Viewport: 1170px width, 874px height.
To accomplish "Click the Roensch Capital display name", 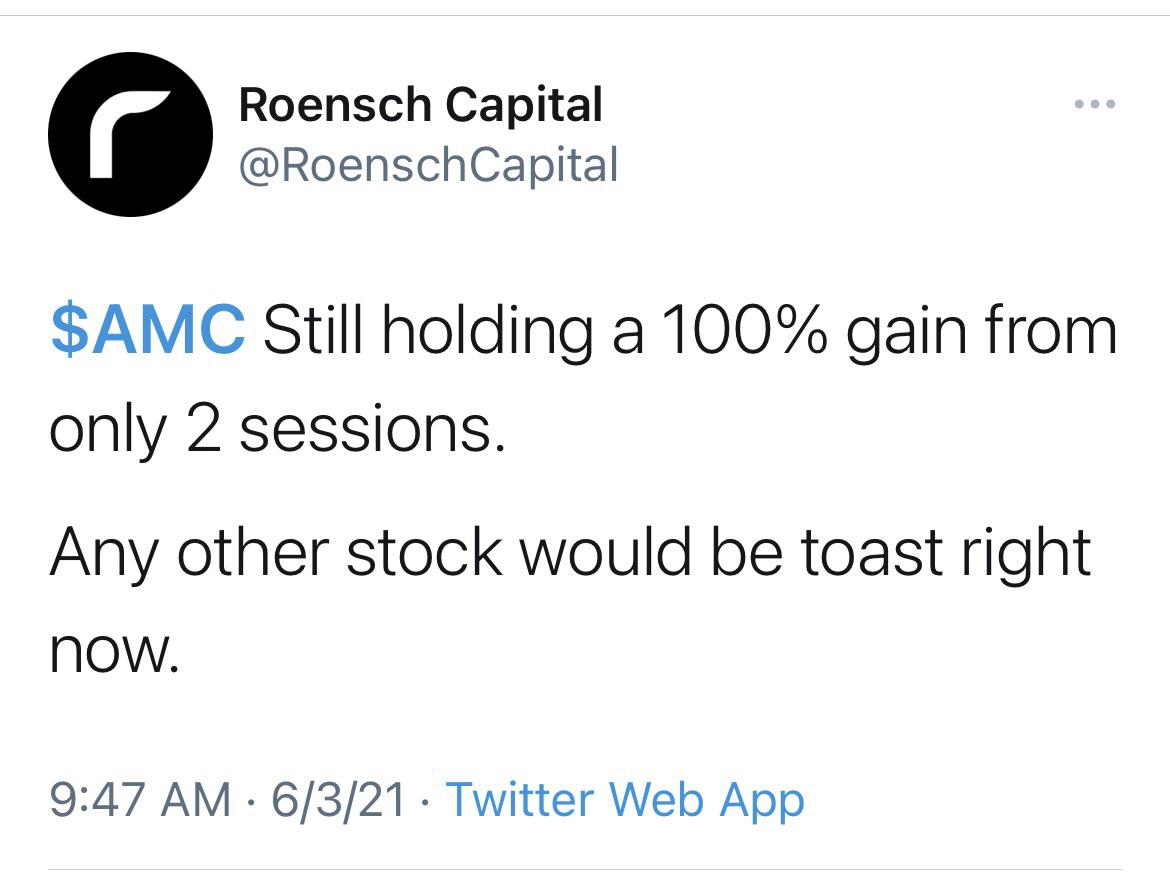I will pos(420,103).
